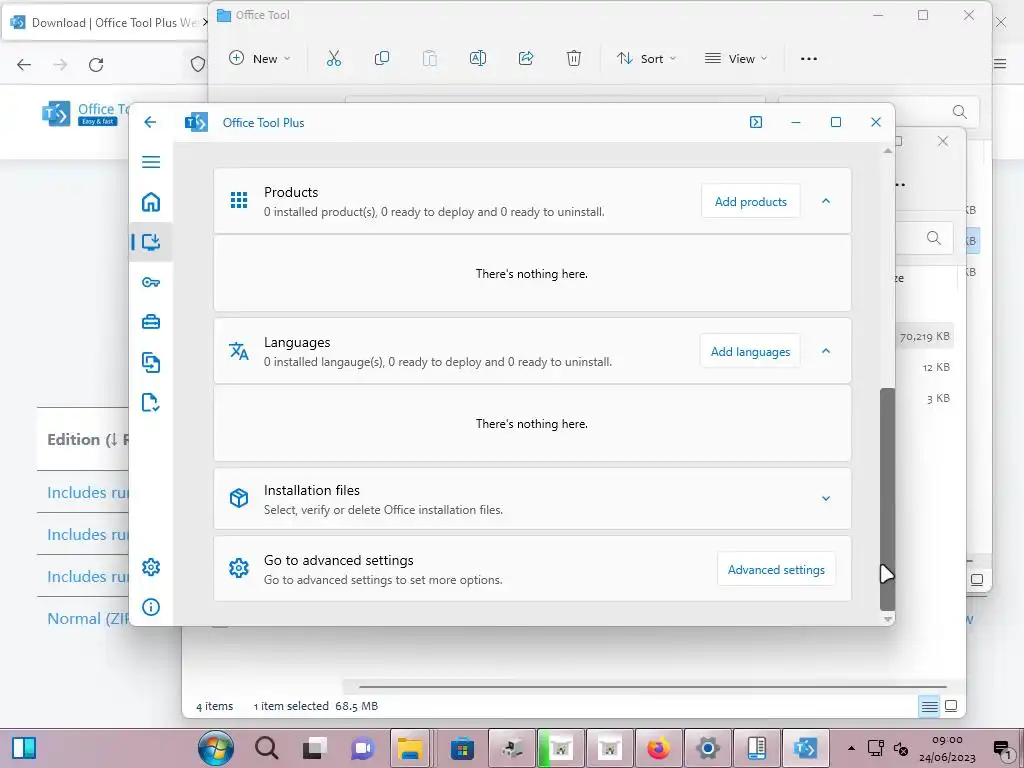The width and height of the screenshot is (1024, 768).
Task: Open Microsoft Store from the taskbar
Action: click(x=462, y=748)
